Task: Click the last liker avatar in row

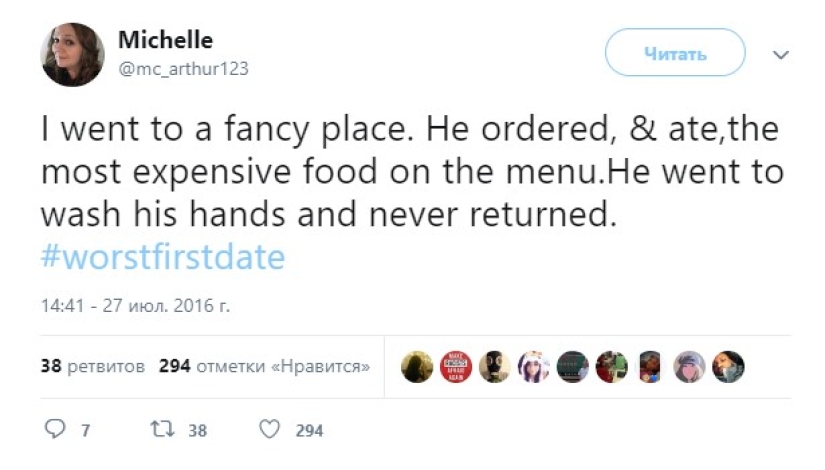Action: pyautogui.click(x=728, y=367)
